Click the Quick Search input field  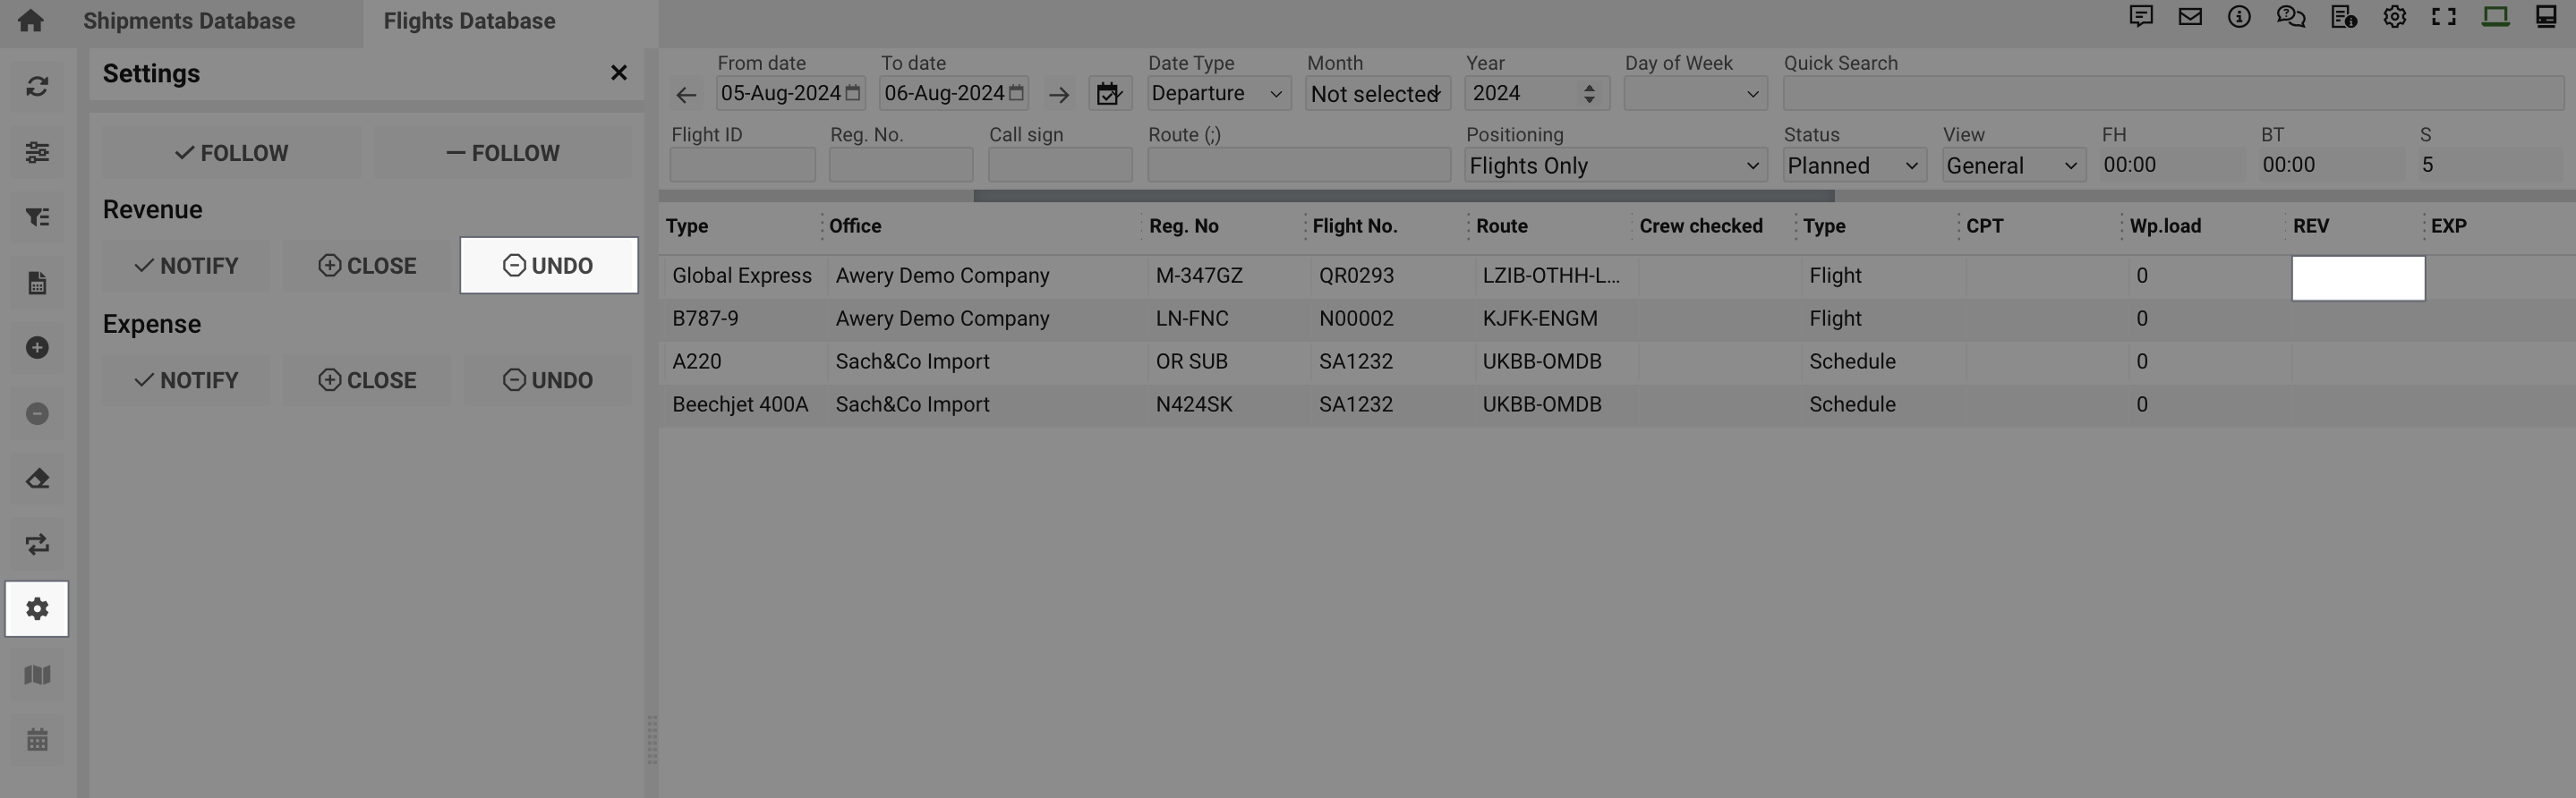2172,94
